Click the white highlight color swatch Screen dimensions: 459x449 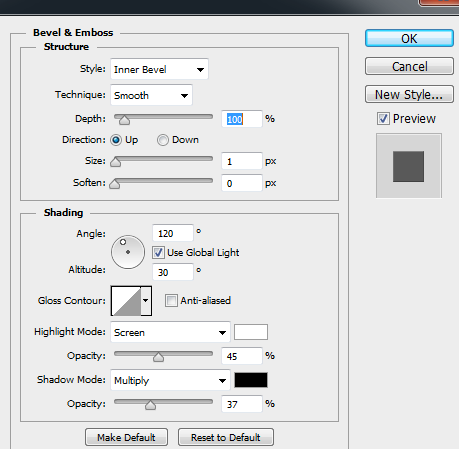tap(251, 332)
